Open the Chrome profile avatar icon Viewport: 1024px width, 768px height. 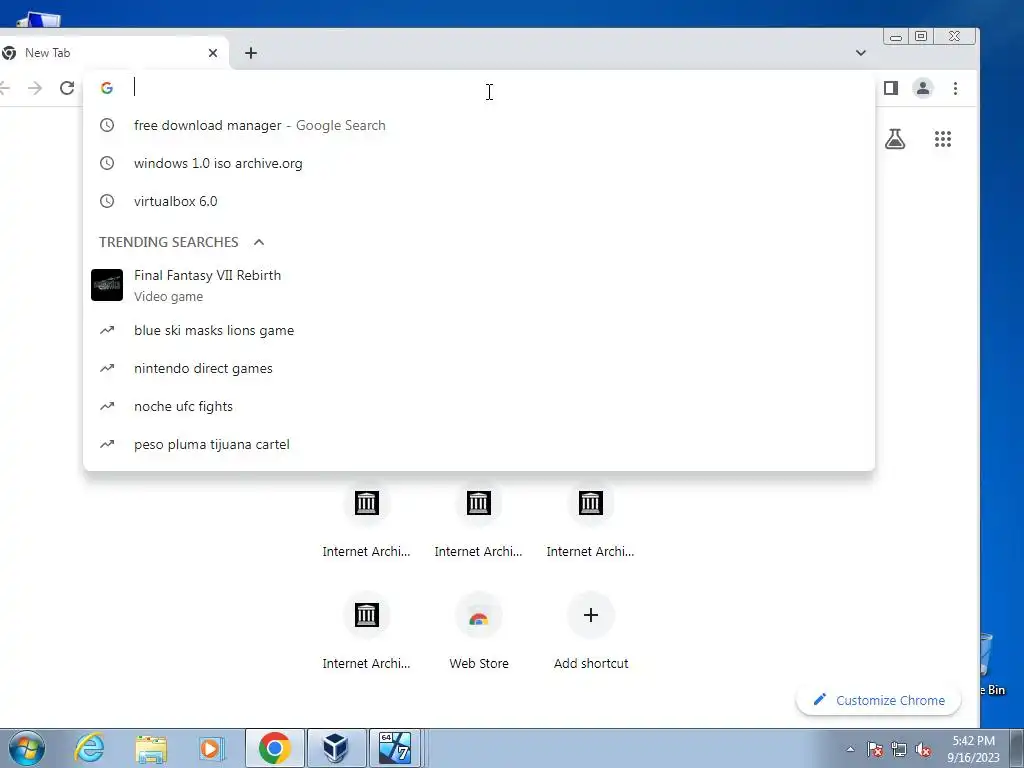[923, 88]
